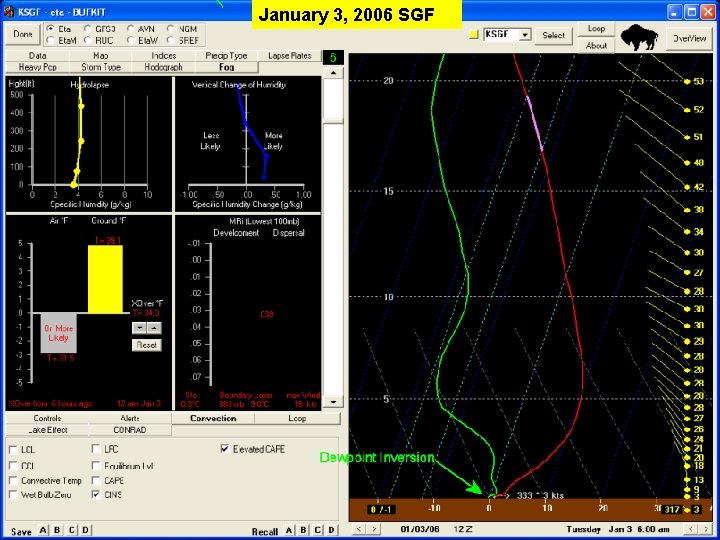This screenshot has width=720, height=540.
Task: Select the EtaW model radio button
Action: [130, 40]
